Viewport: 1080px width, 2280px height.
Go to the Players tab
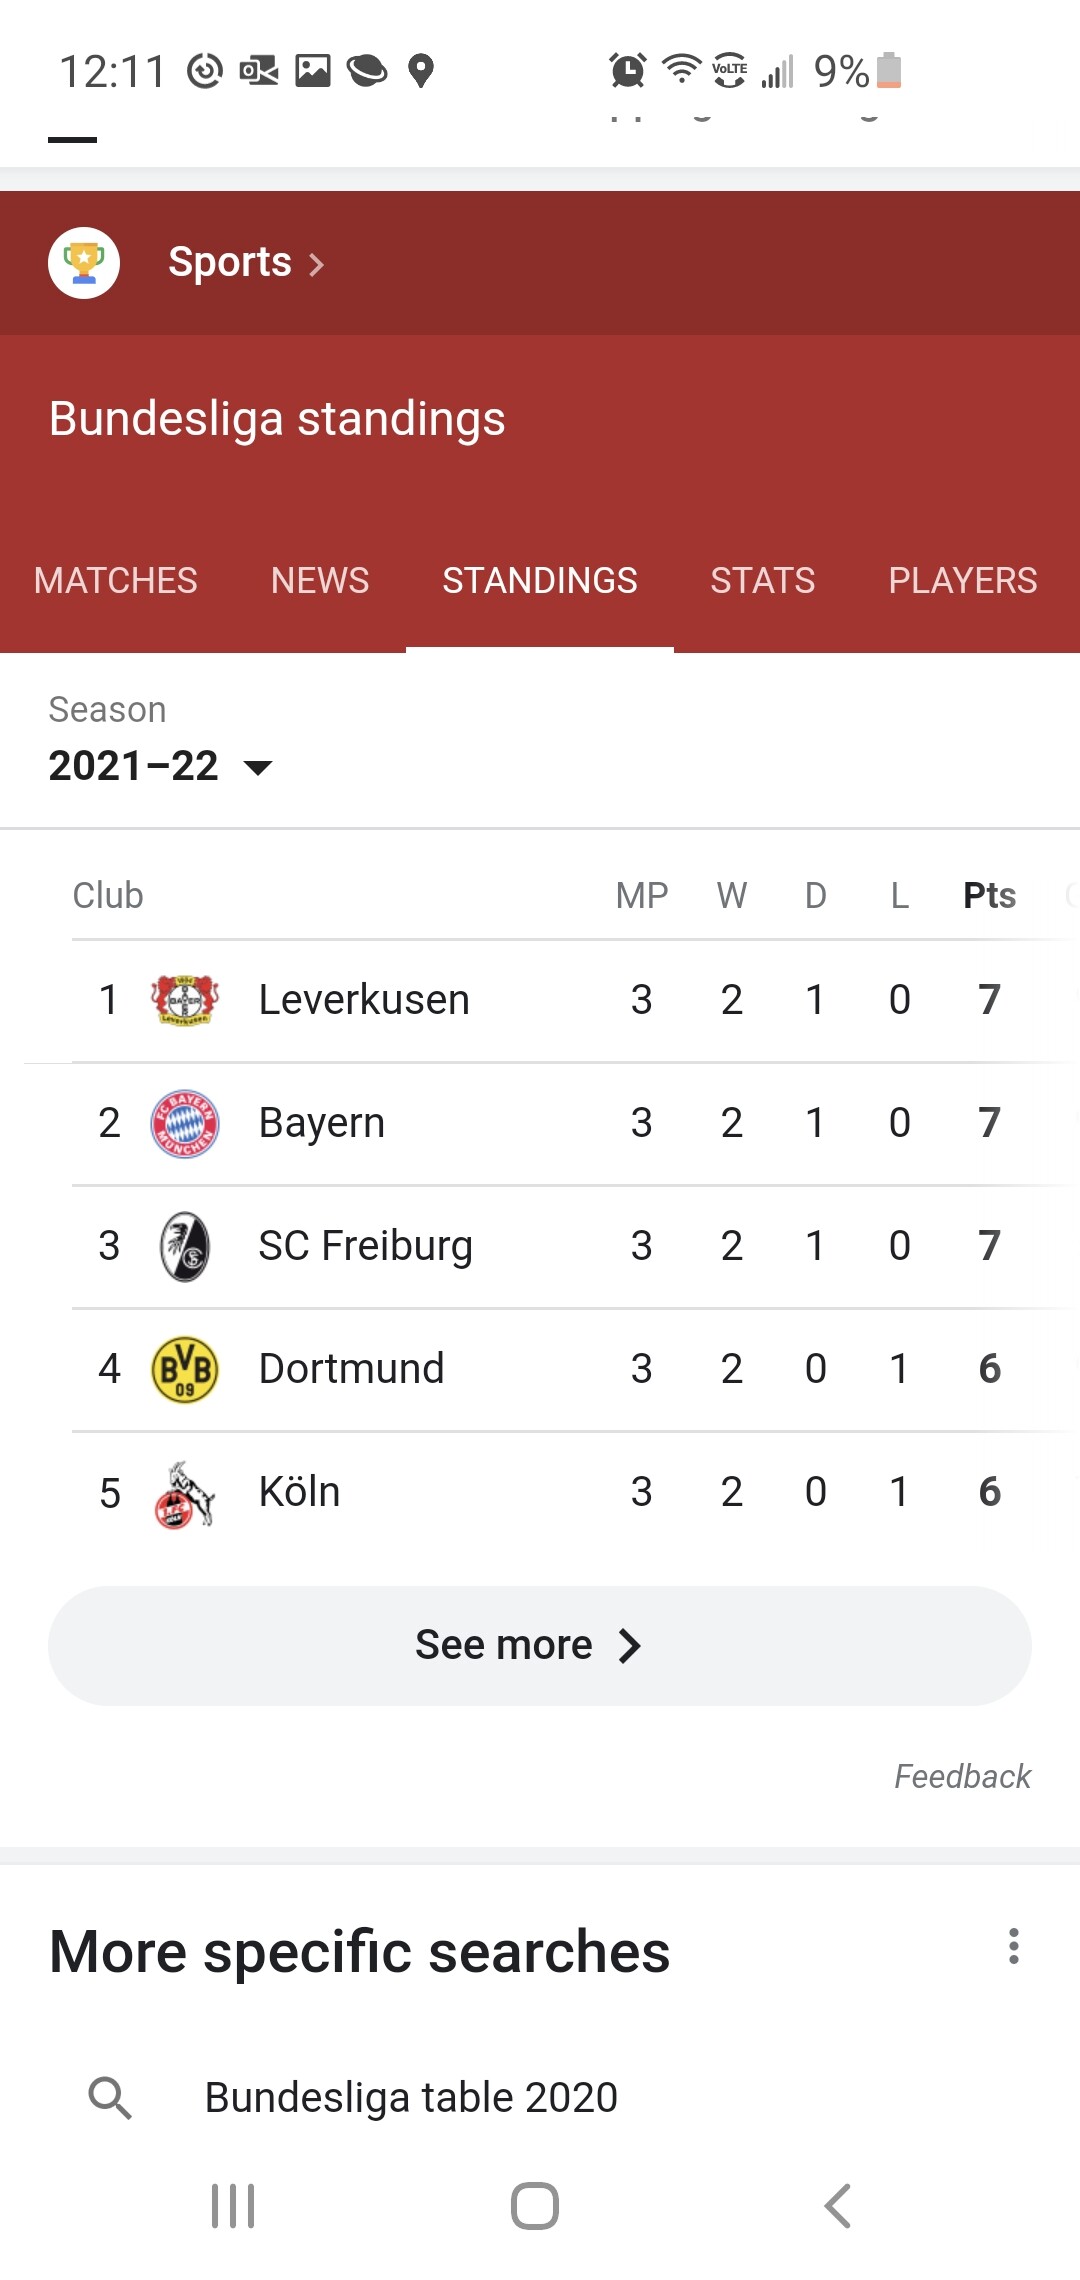[x=962, y=580]
